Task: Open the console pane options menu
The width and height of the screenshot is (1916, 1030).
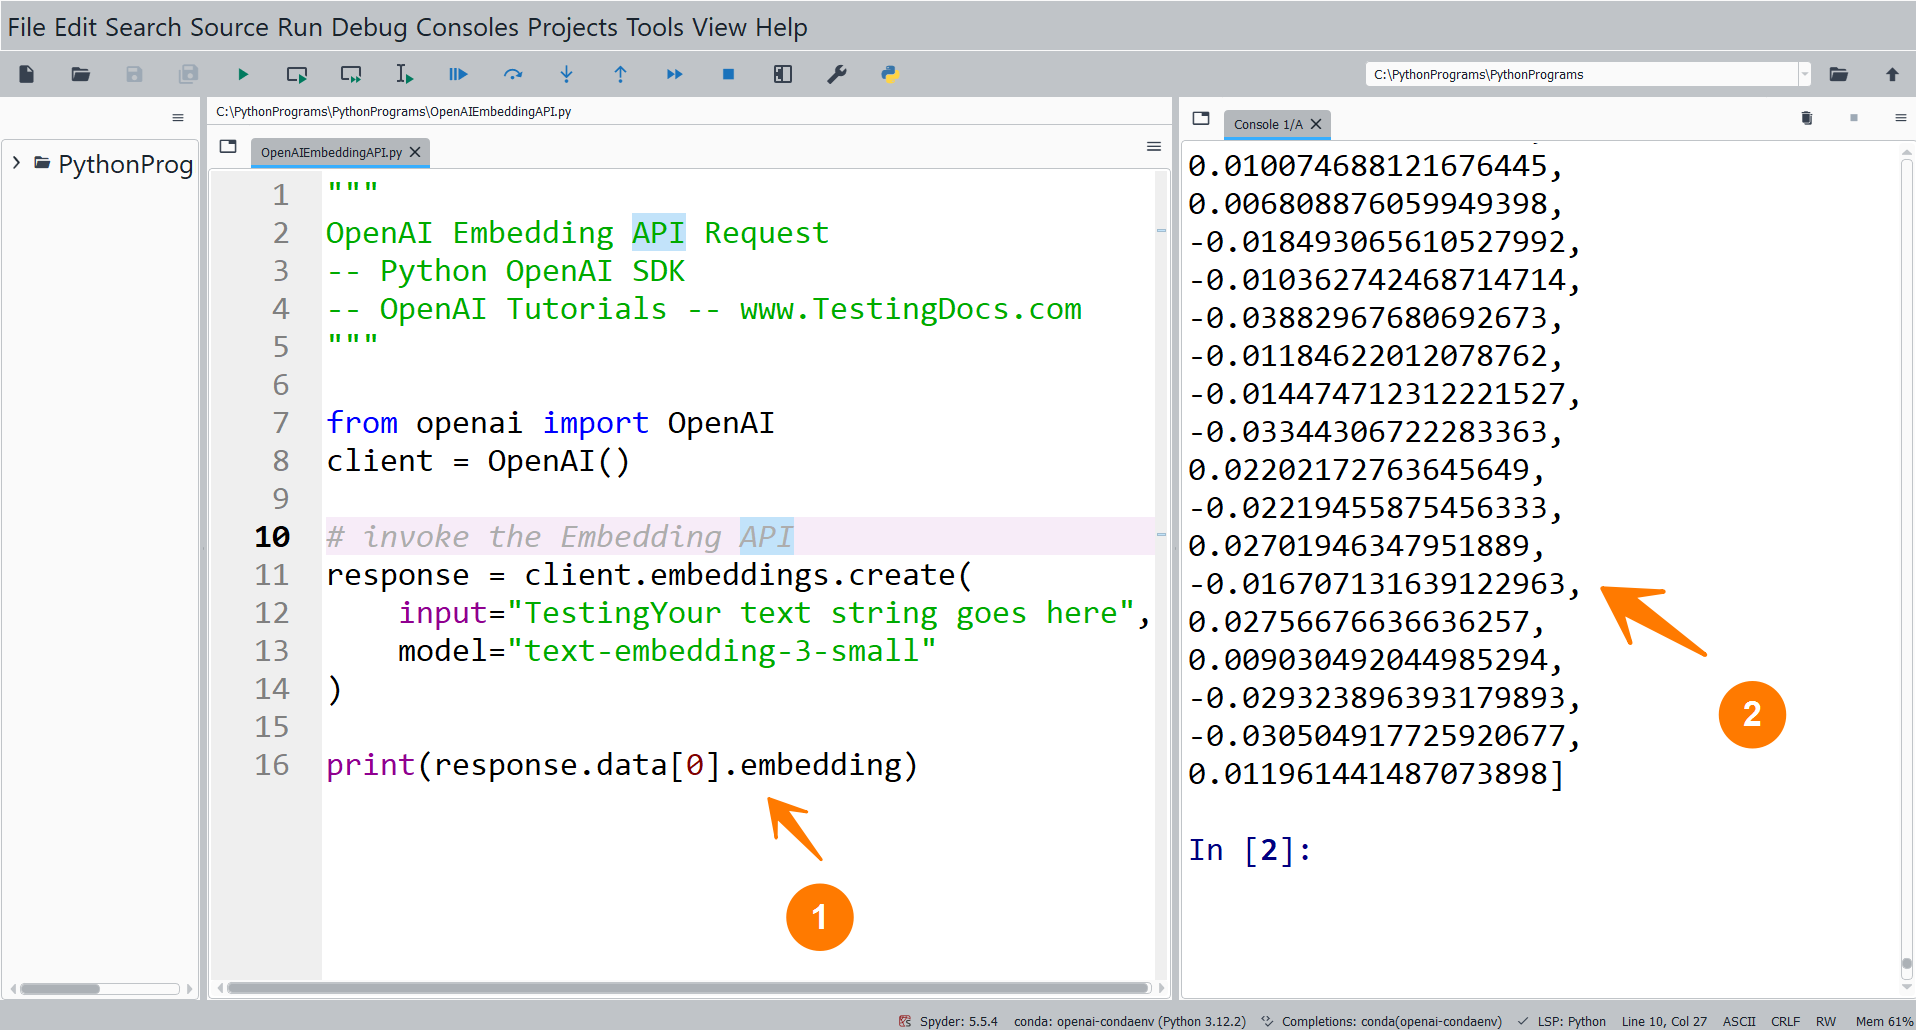Action: tap(1900, 118)
